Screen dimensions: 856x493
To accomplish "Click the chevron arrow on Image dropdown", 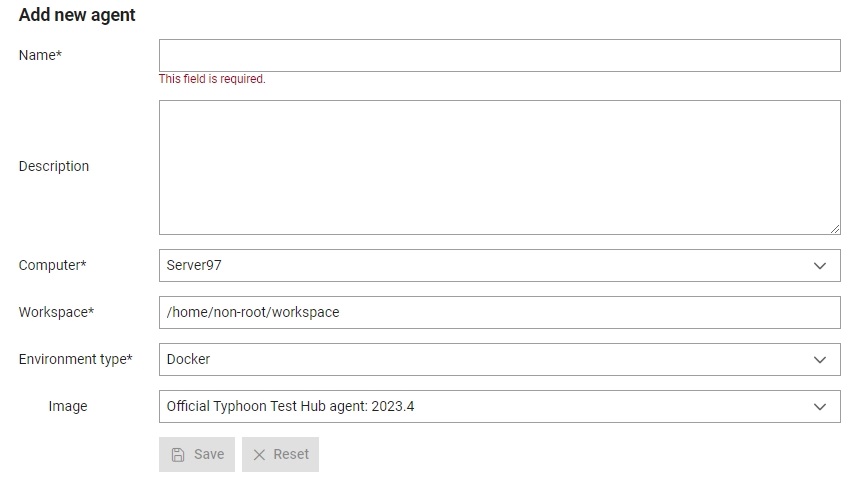I will click(x=819, y=407).
